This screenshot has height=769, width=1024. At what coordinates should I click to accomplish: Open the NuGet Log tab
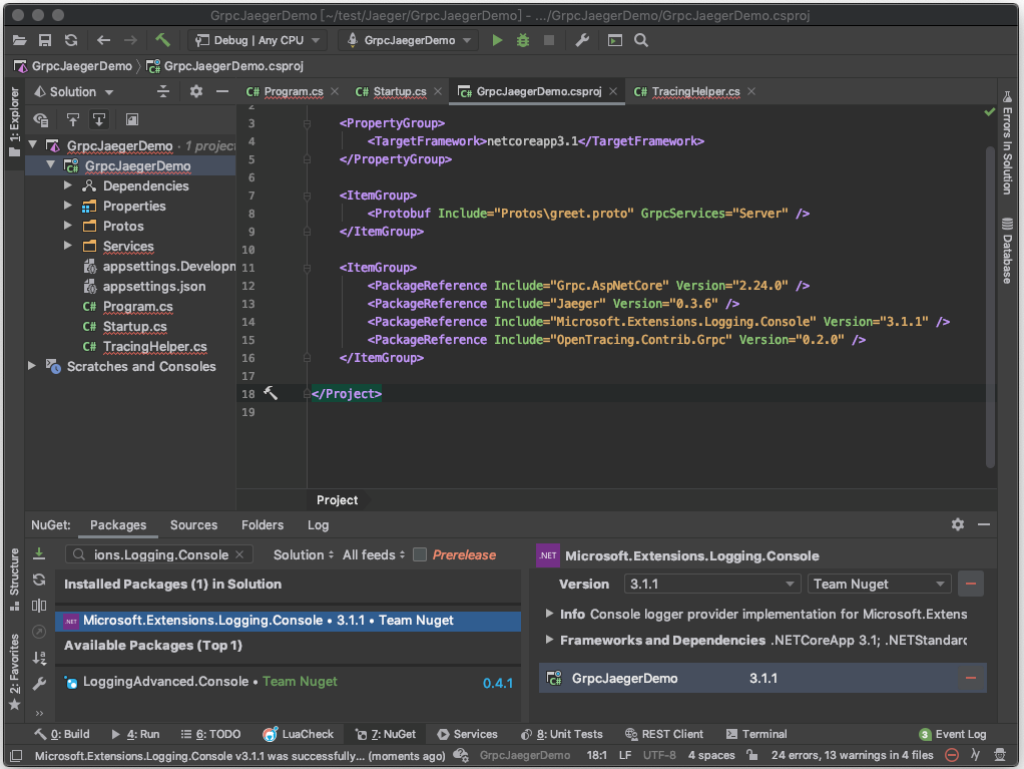coord(318,525)
